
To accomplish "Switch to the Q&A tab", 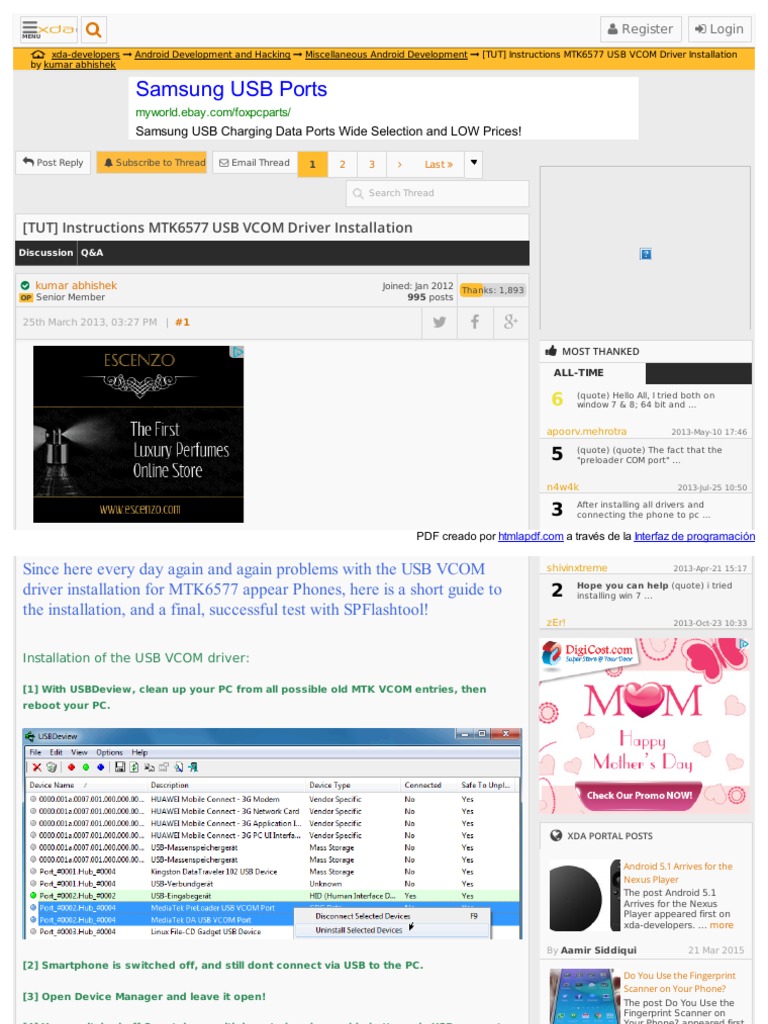I will click(x=92, y=253).
